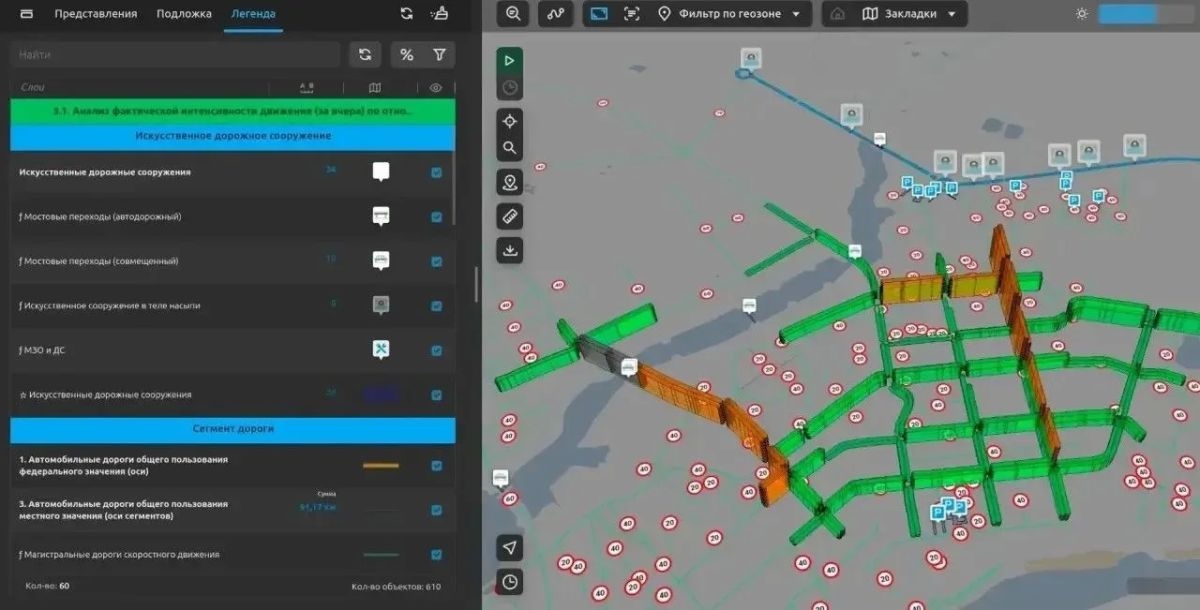The height and width of the screenshot is (610, 1200).
Task: Uncheck federal roads 'федерального значения (оси)' checkbox
Action: (x=436, y=465)
